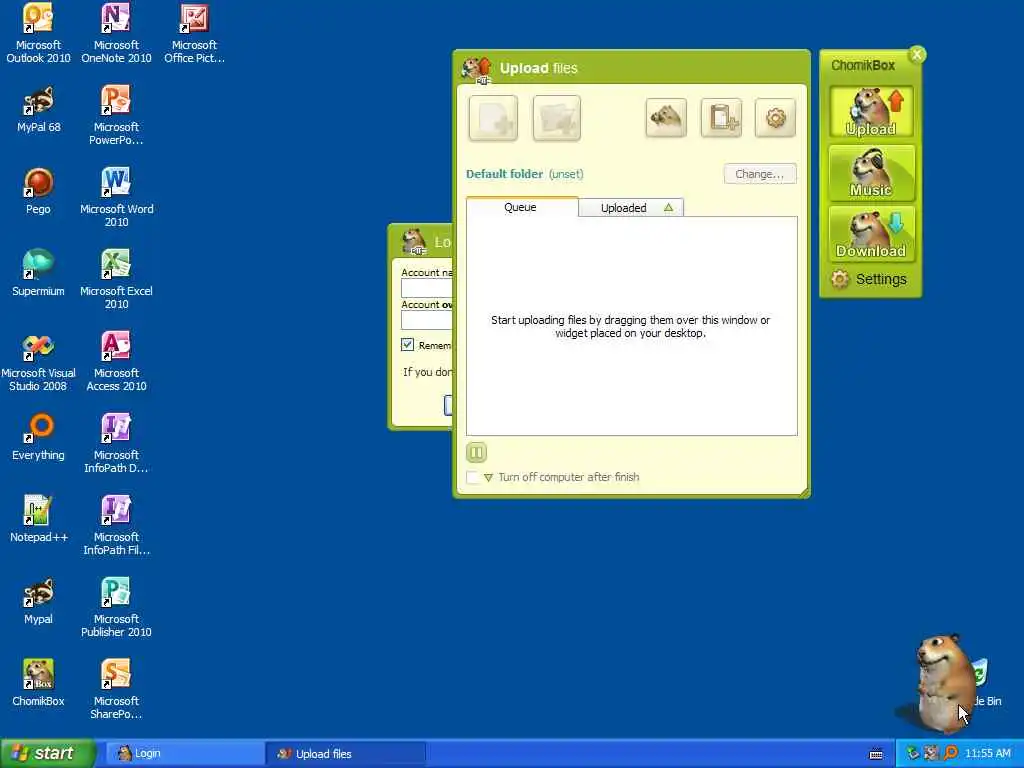Click the system clock showing 11:55 AM
The width and height of the screenshot is (1024, 768).
point(987,754)
